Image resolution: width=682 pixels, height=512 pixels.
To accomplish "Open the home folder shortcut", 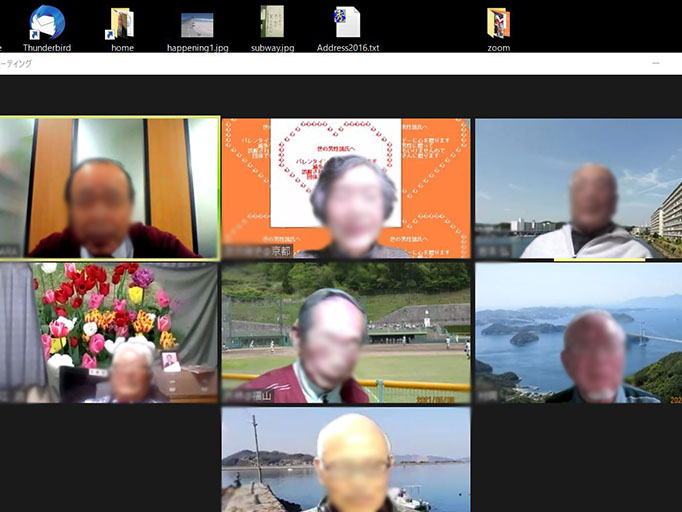I will coord(122,25).
